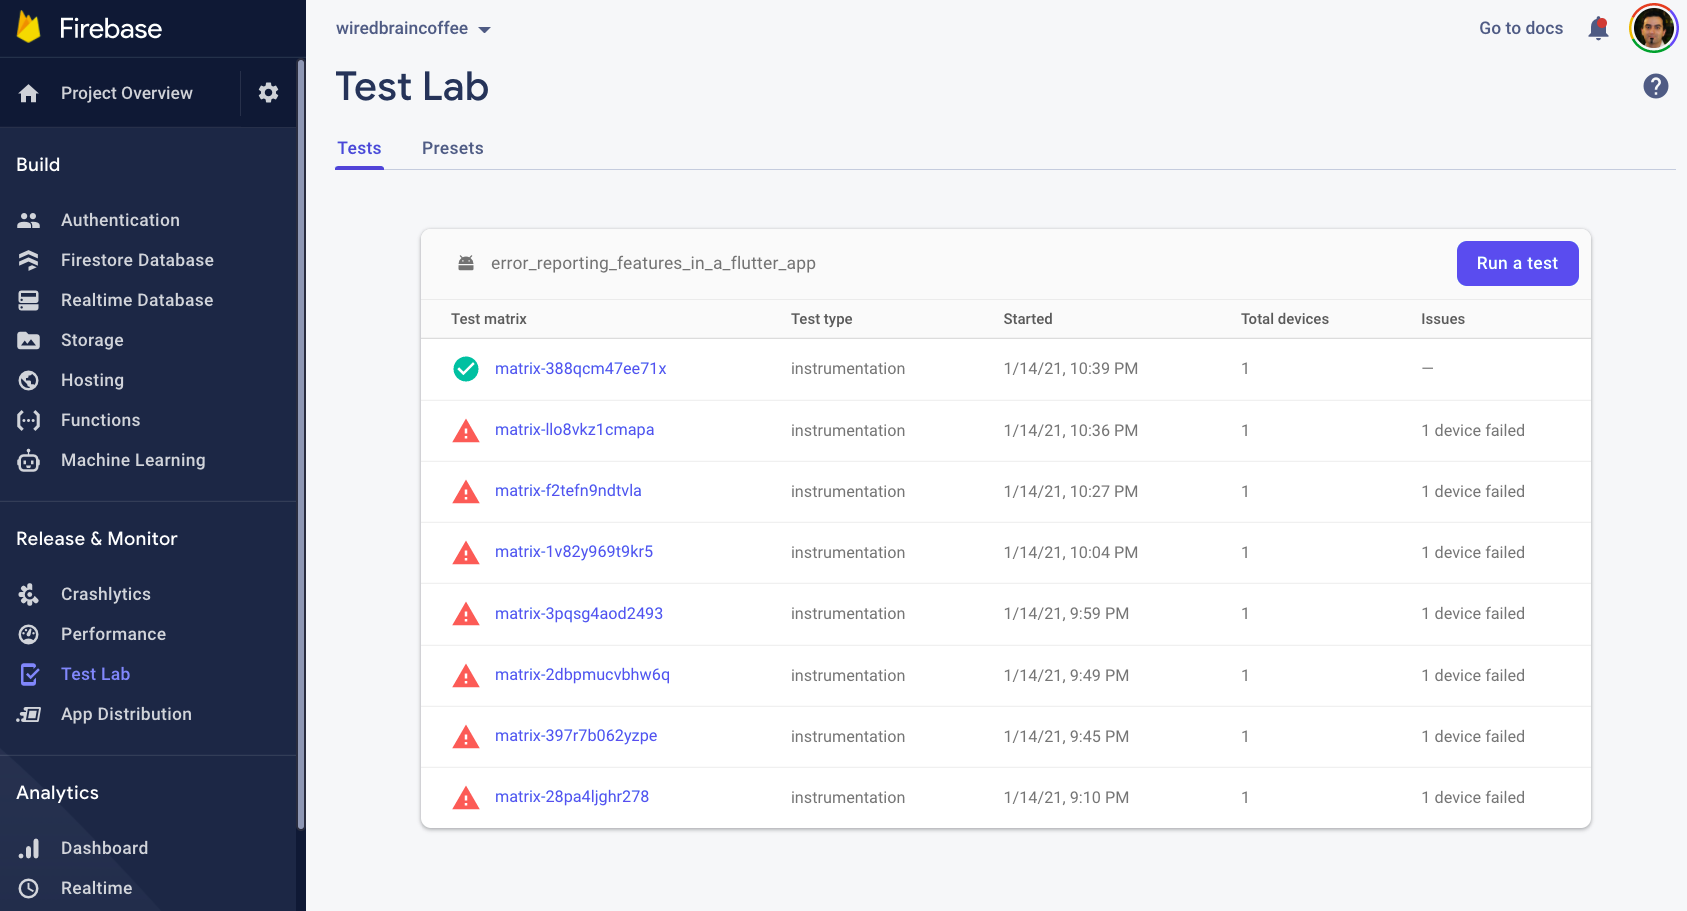Open the matrix-llo8vkz1cmapa test link
The image size is (1687, 911).
[574, 429]
